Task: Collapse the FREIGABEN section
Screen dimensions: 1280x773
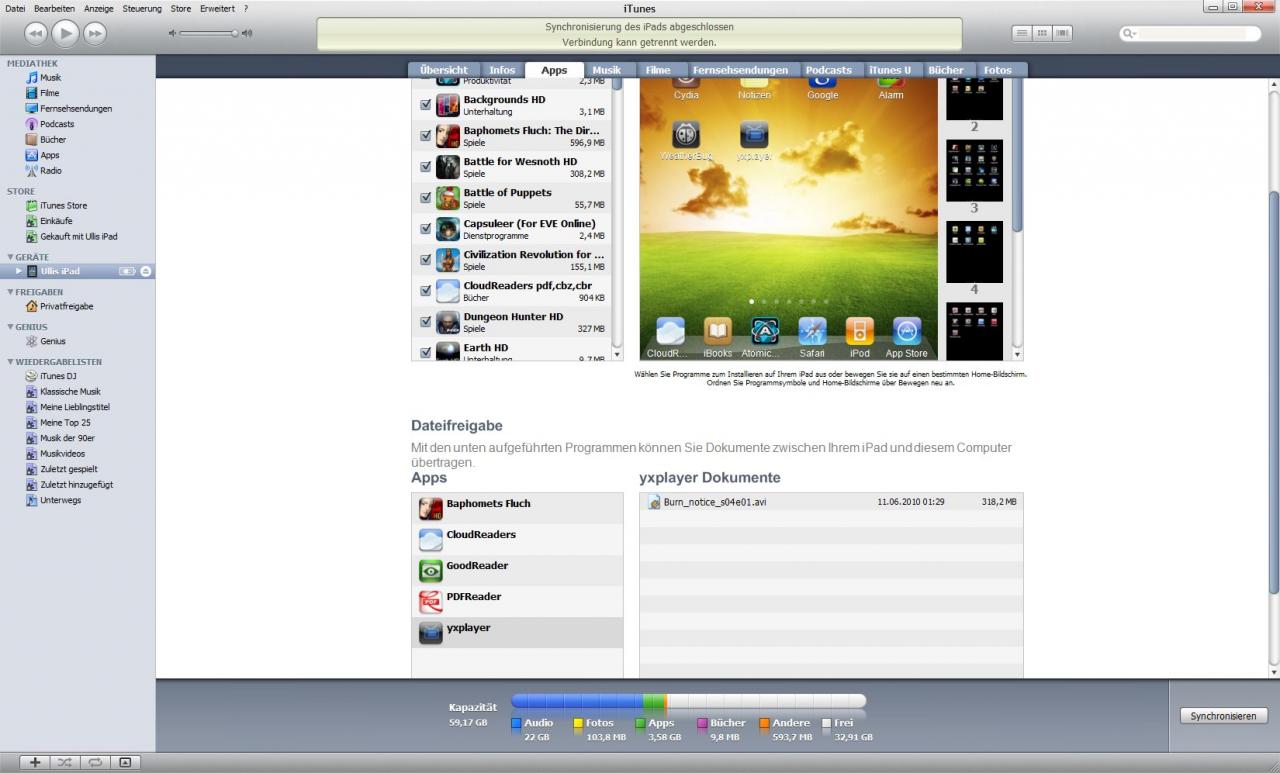Action: (x=10, y=292)
